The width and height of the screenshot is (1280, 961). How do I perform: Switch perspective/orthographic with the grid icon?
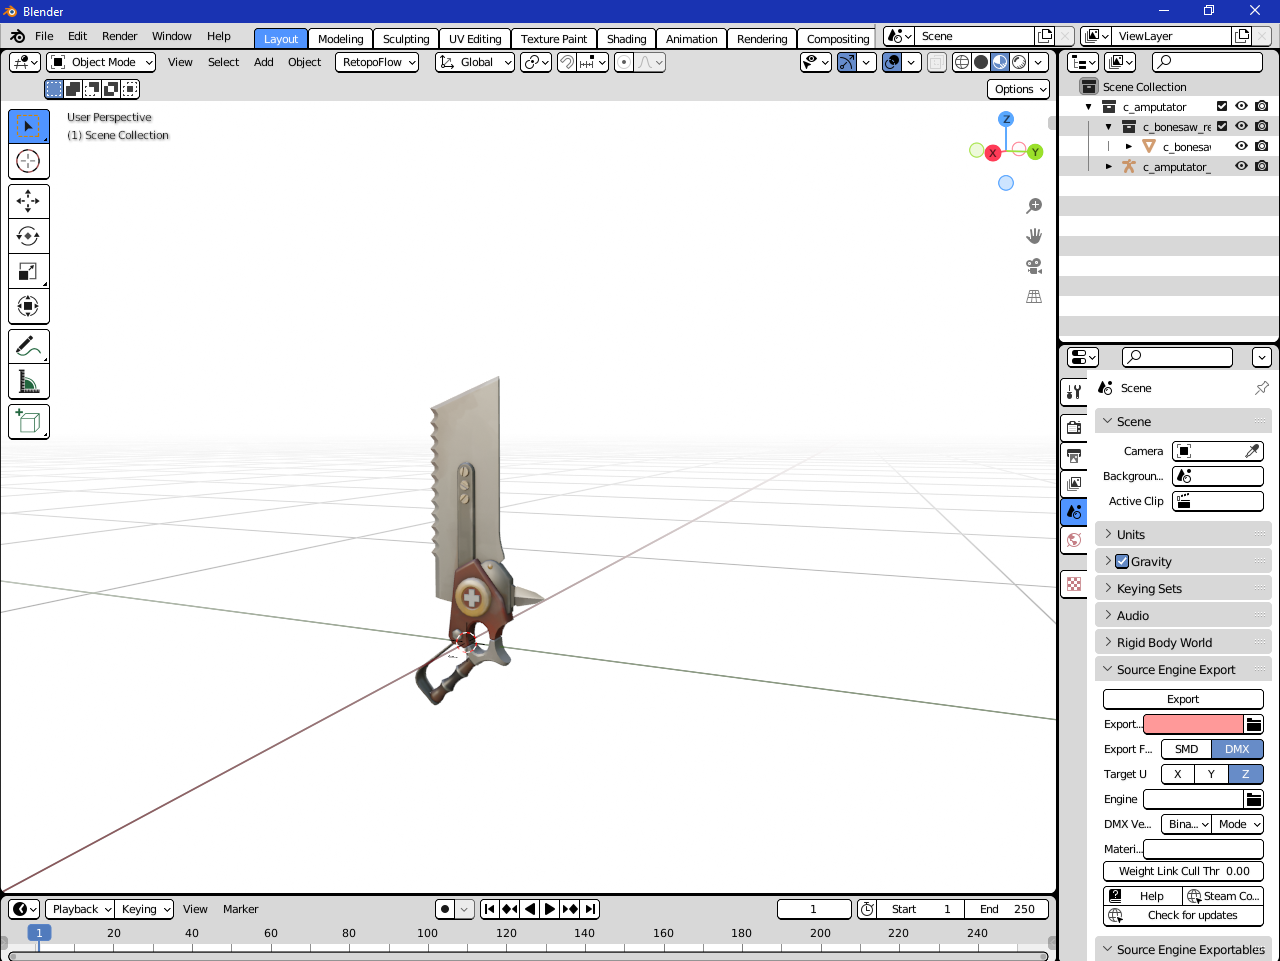[x=1034, y=296]
